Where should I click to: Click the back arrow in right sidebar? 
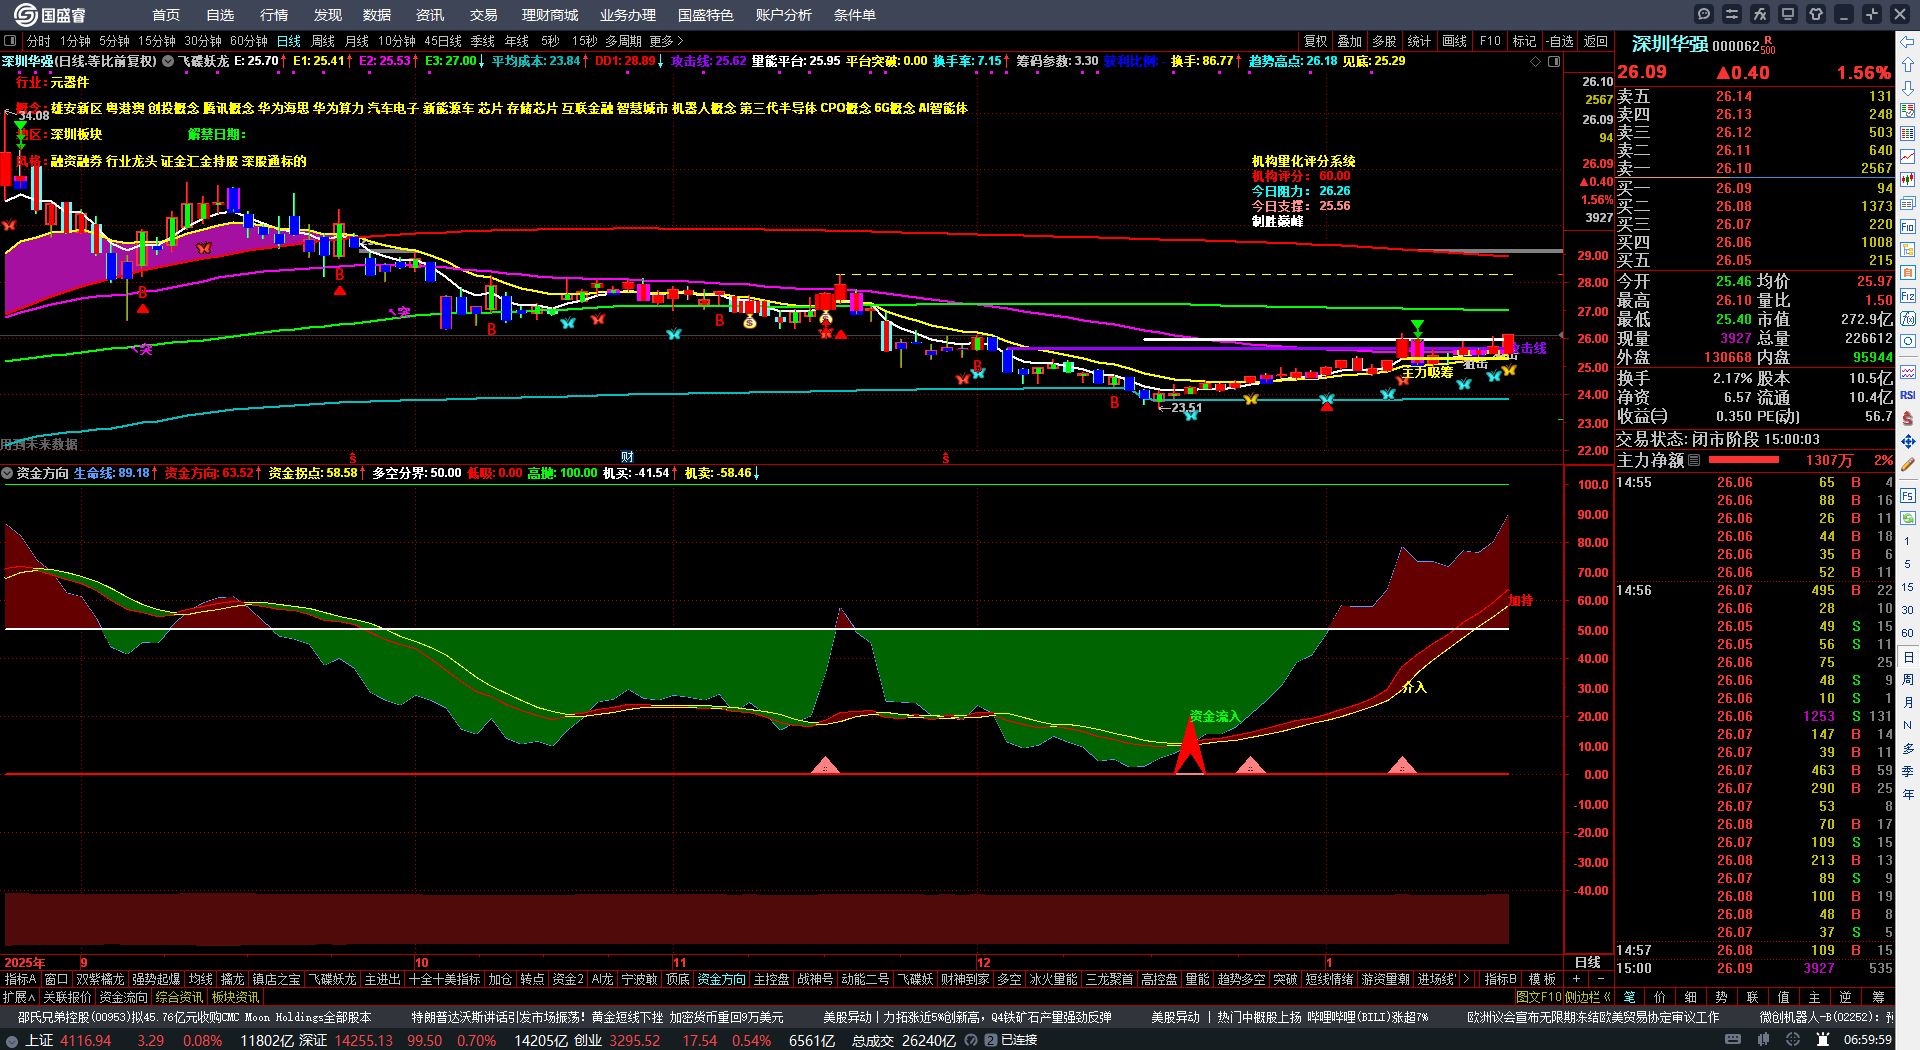[x=1908, y=42]
